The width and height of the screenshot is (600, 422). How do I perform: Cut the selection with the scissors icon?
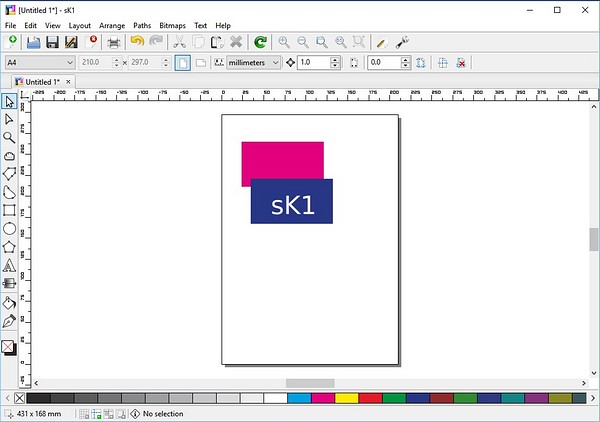179,42
